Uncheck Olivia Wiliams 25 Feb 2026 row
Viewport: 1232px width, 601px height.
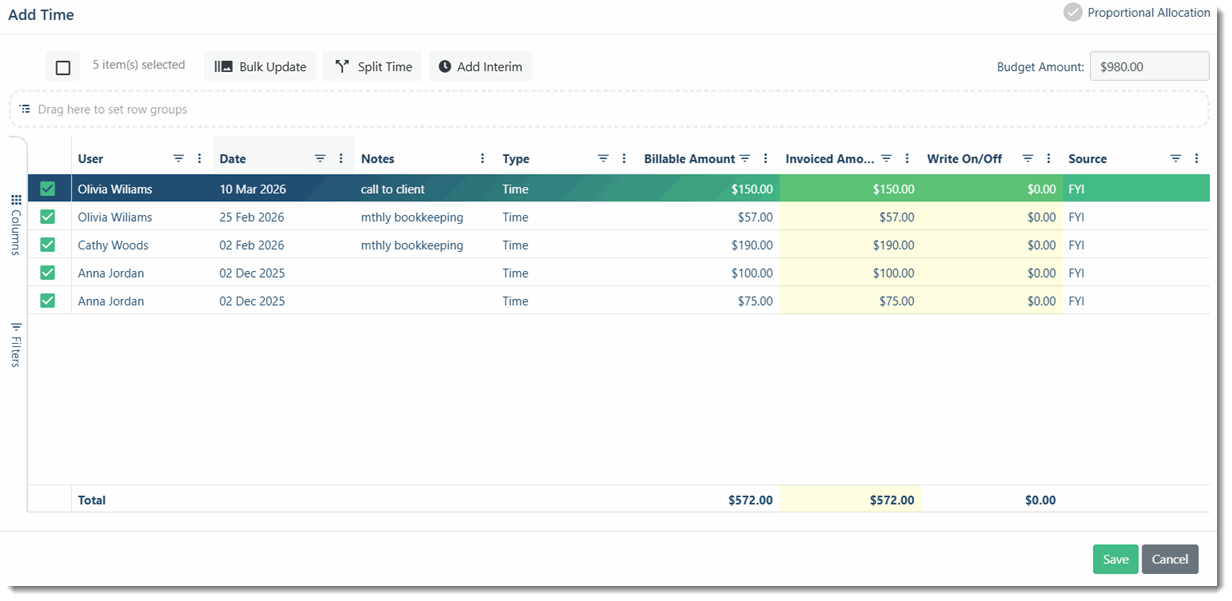point(48,216)
